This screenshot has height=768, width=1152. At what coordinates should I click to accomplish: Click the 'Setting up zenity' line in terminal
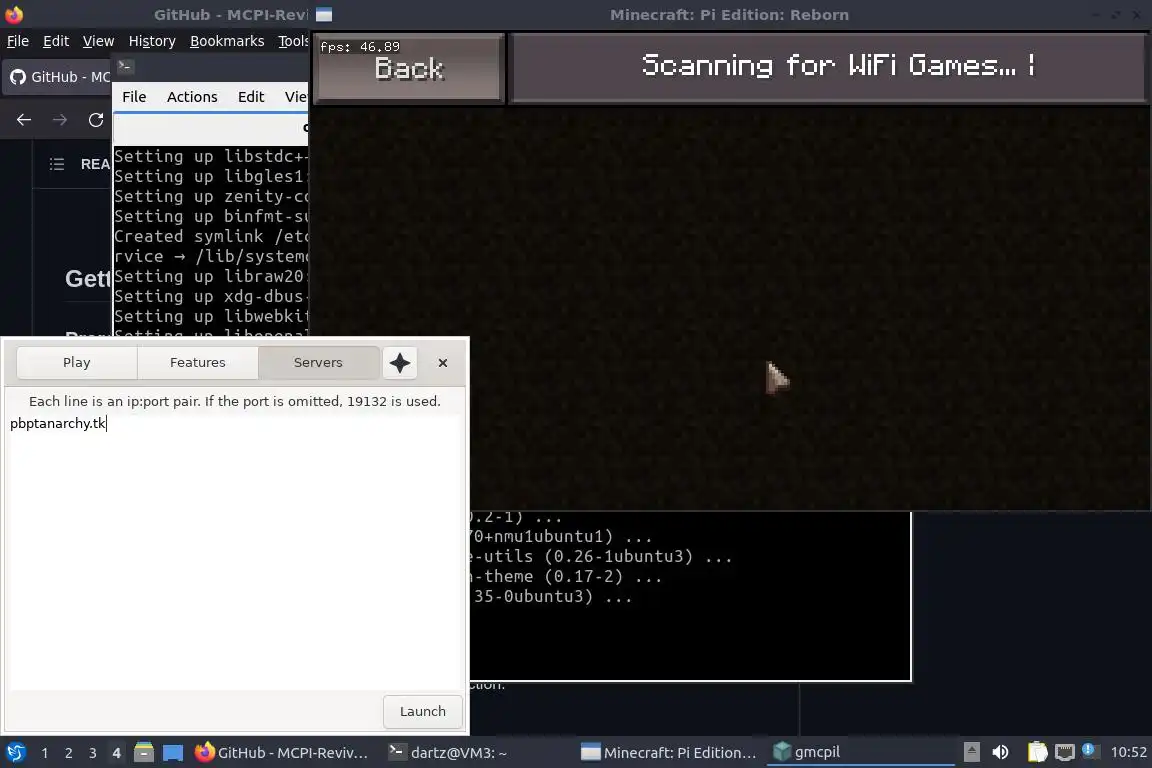point(211,196)
